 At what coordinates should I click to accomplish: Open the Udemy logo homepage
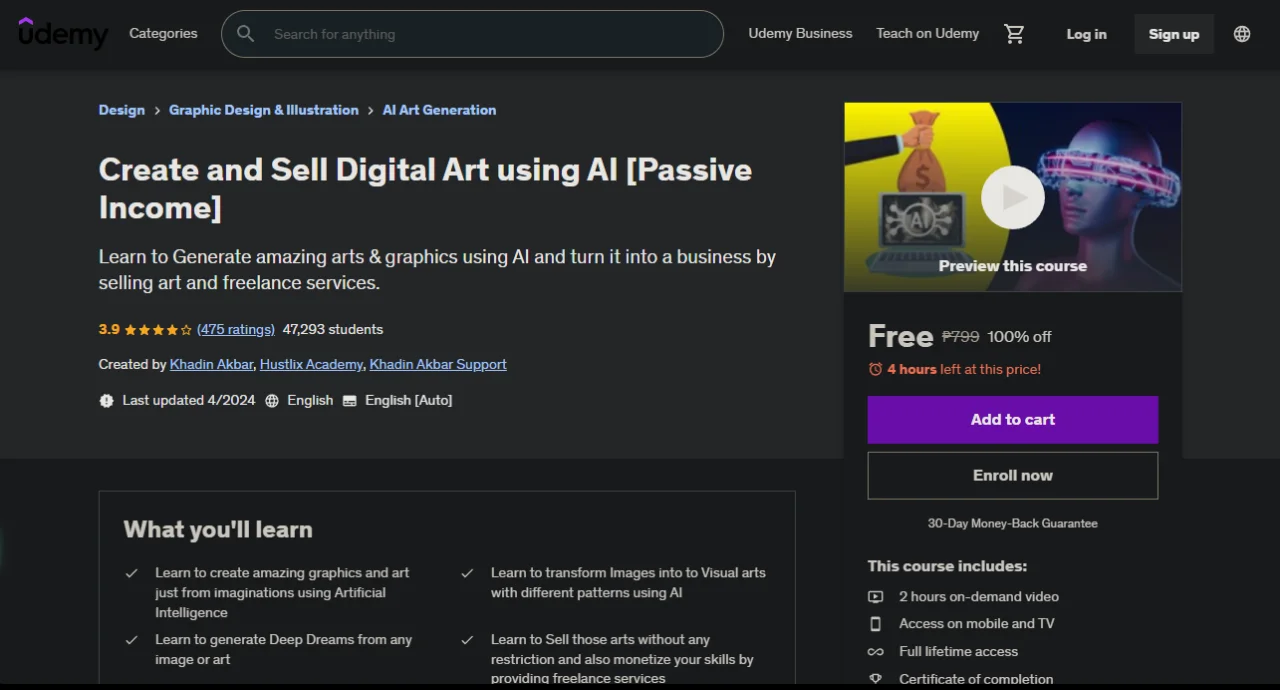(x=63, y=34)
